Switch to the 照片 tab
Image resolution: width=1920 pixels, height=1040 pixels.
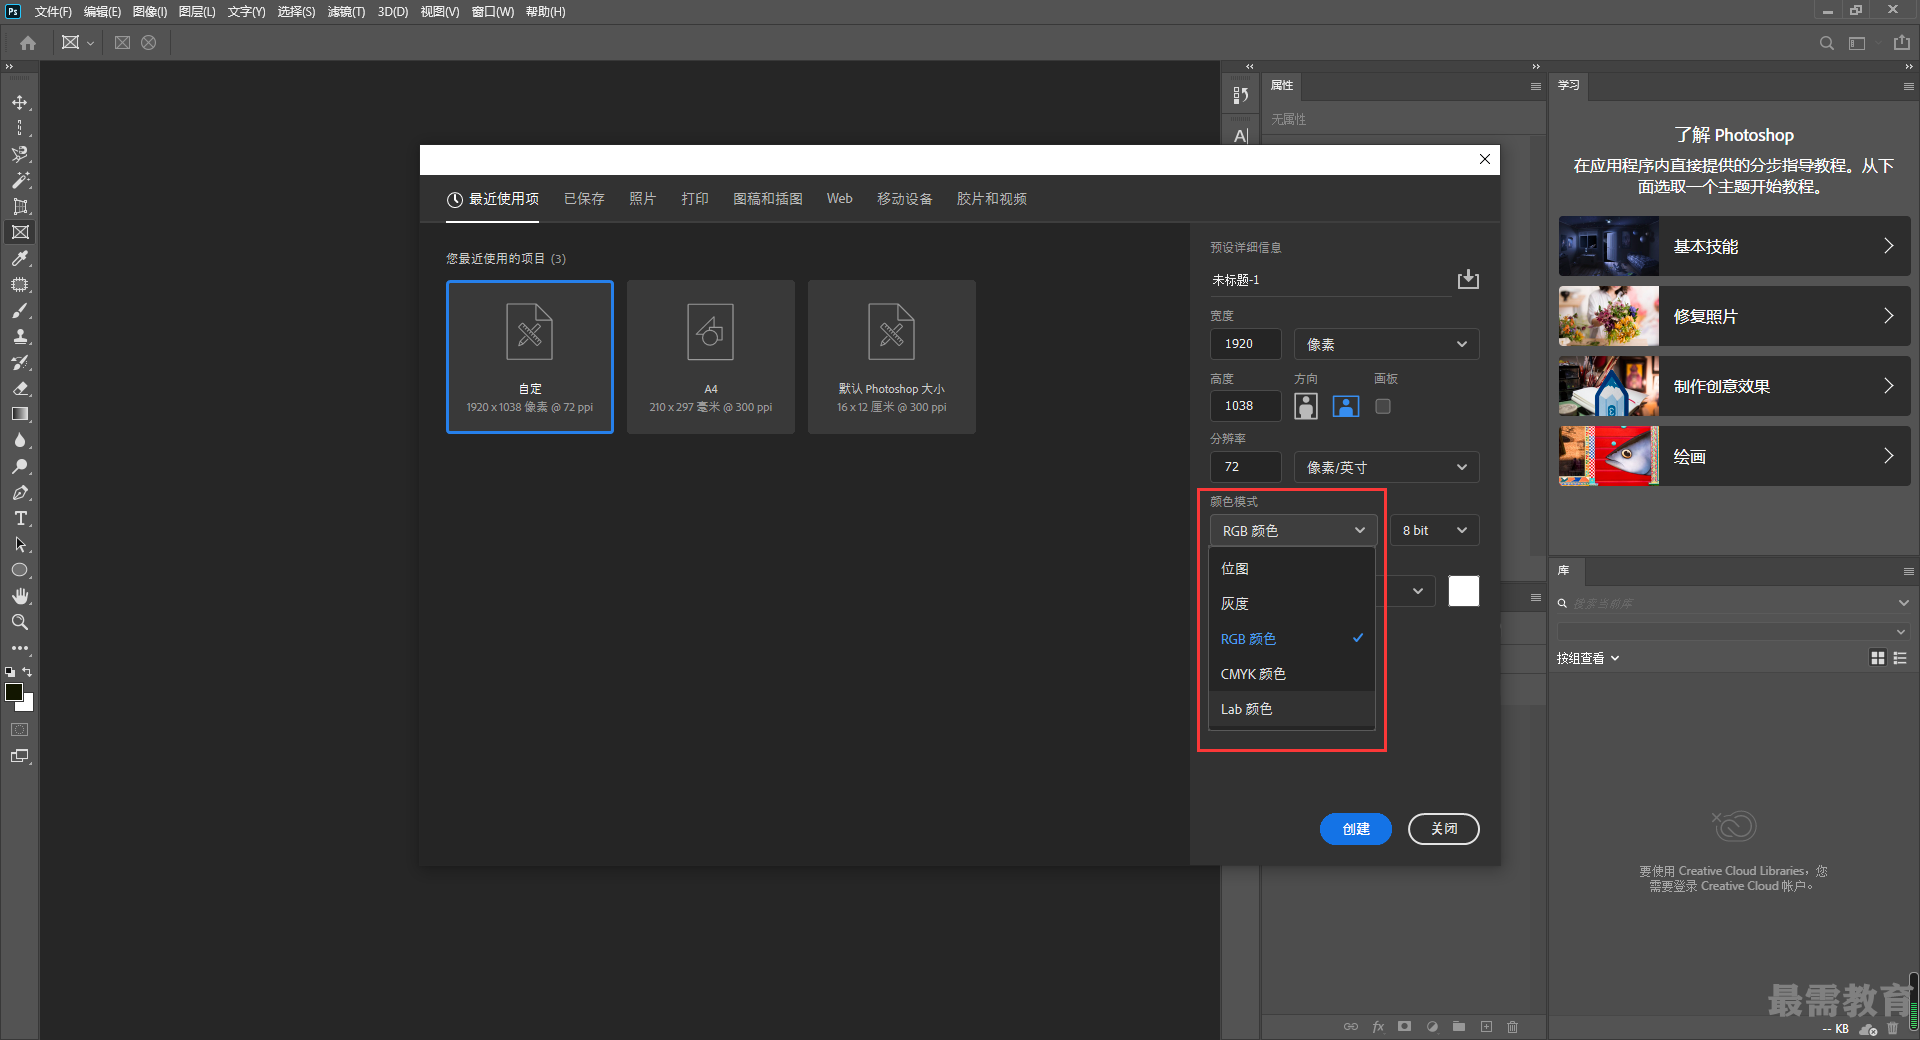click(642, 199)
